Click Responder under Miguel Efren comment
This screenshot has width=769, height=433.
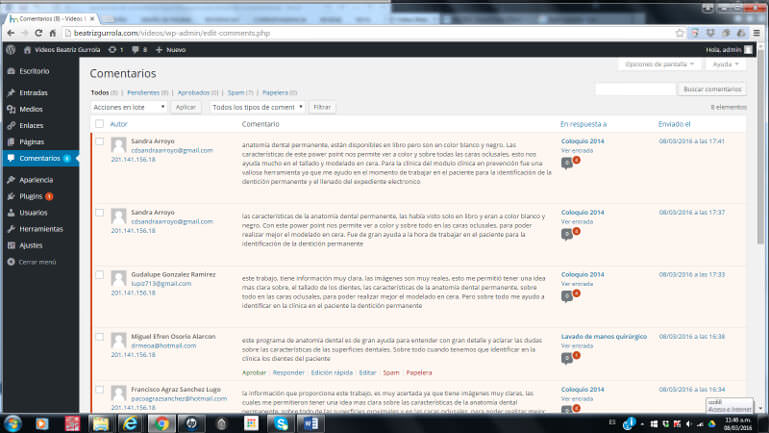click(x=288, y=373)
